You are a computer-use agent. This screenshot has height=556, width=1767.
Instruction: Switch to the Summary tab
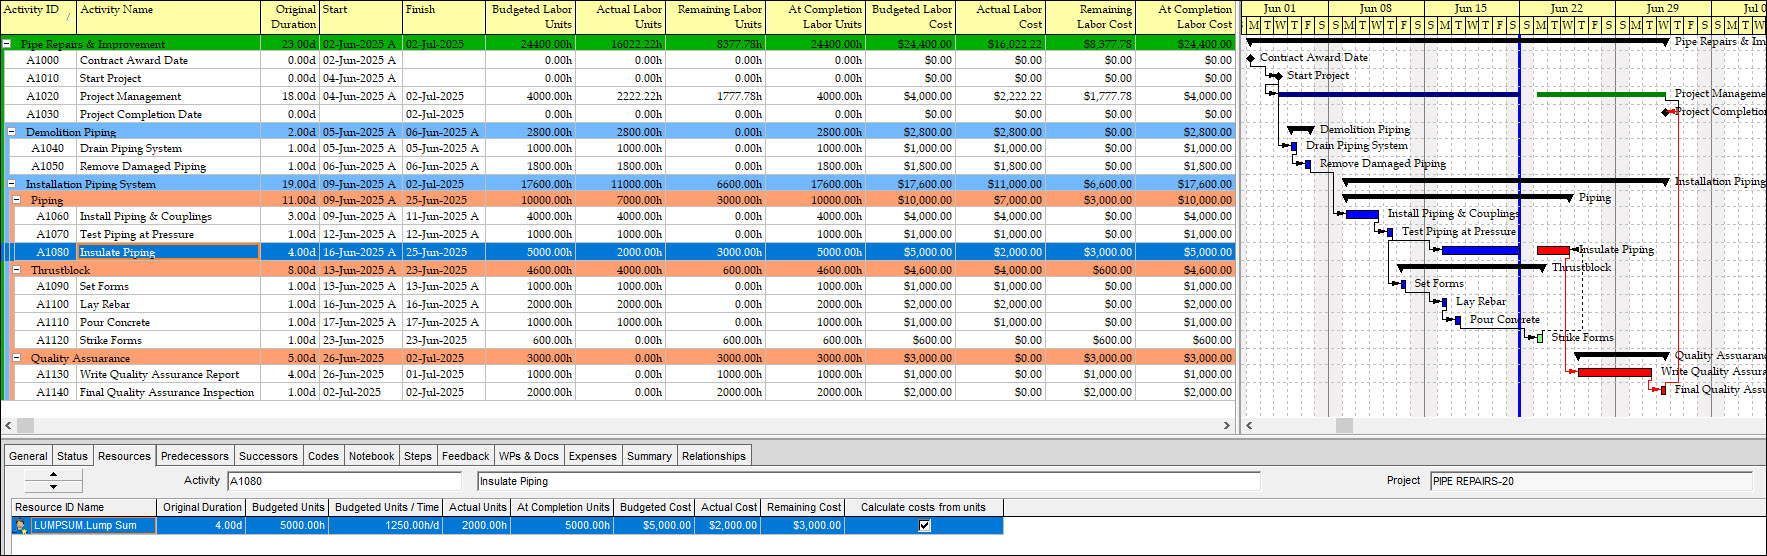pyautogui.click(x=649, y=456)
